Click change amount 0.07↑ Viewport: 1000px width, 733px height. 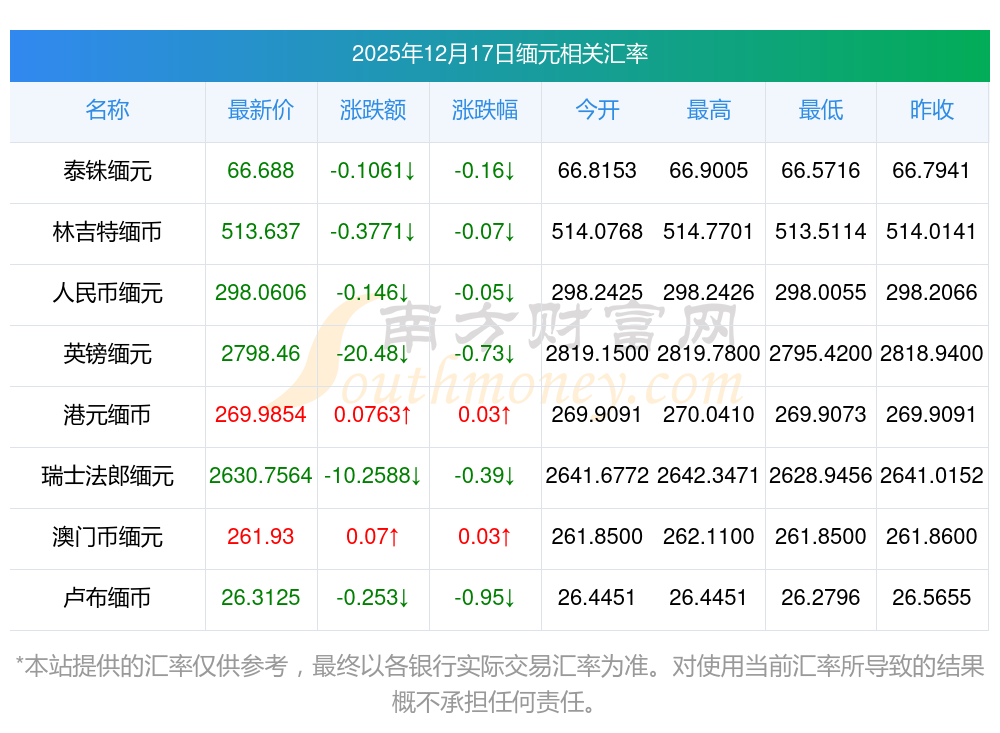(x=372, y=536)
